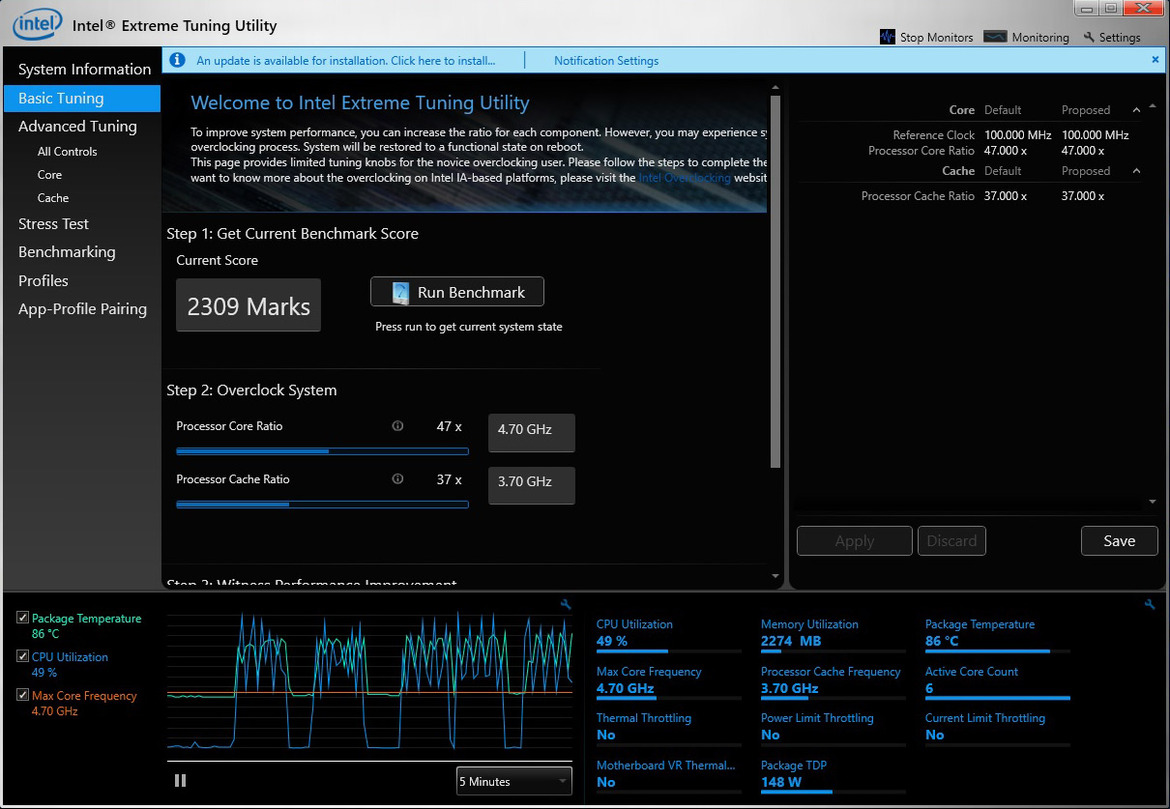Image resolution: width=1170 pixels, height=809 pixels.
Task: Click the Motherboard VR Thermal status tile
Action: [x=669, y=774]
